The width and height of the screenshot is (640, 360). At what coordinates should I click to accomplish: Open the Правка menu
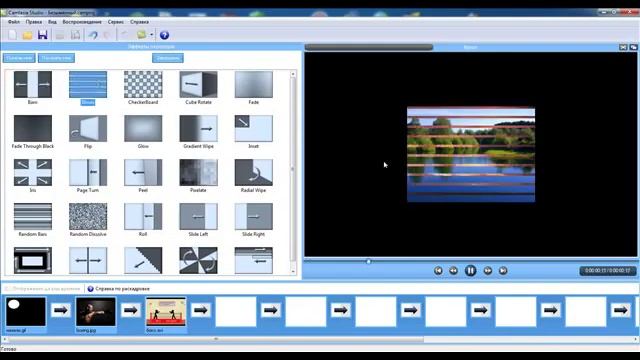(34, 22)
